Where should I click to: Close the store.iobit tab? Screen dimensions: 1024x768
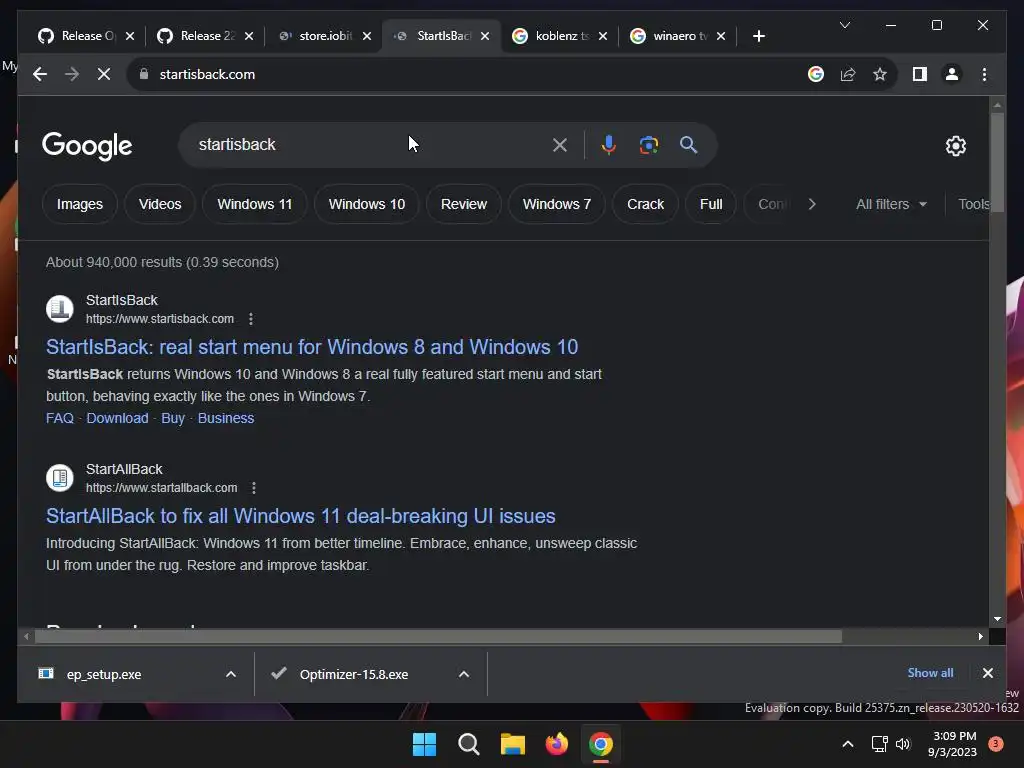pyautogui.click(x=367, y=36)
